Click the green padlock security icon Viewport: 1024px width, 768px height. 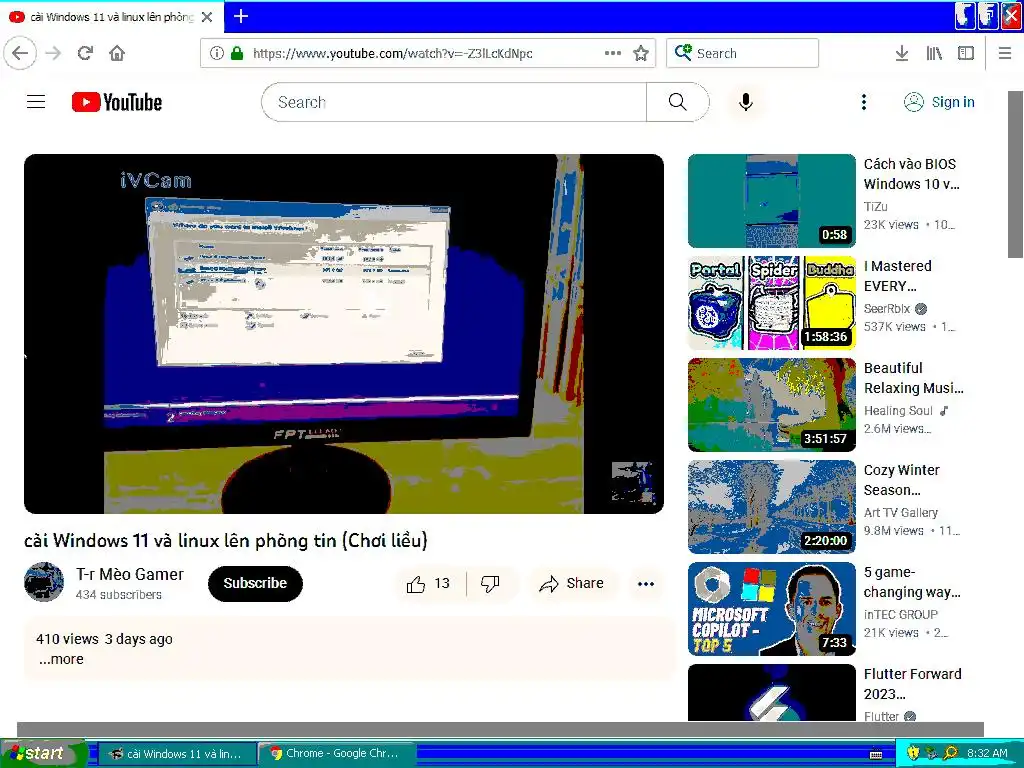pyautogui.click(x=237, y=53)
